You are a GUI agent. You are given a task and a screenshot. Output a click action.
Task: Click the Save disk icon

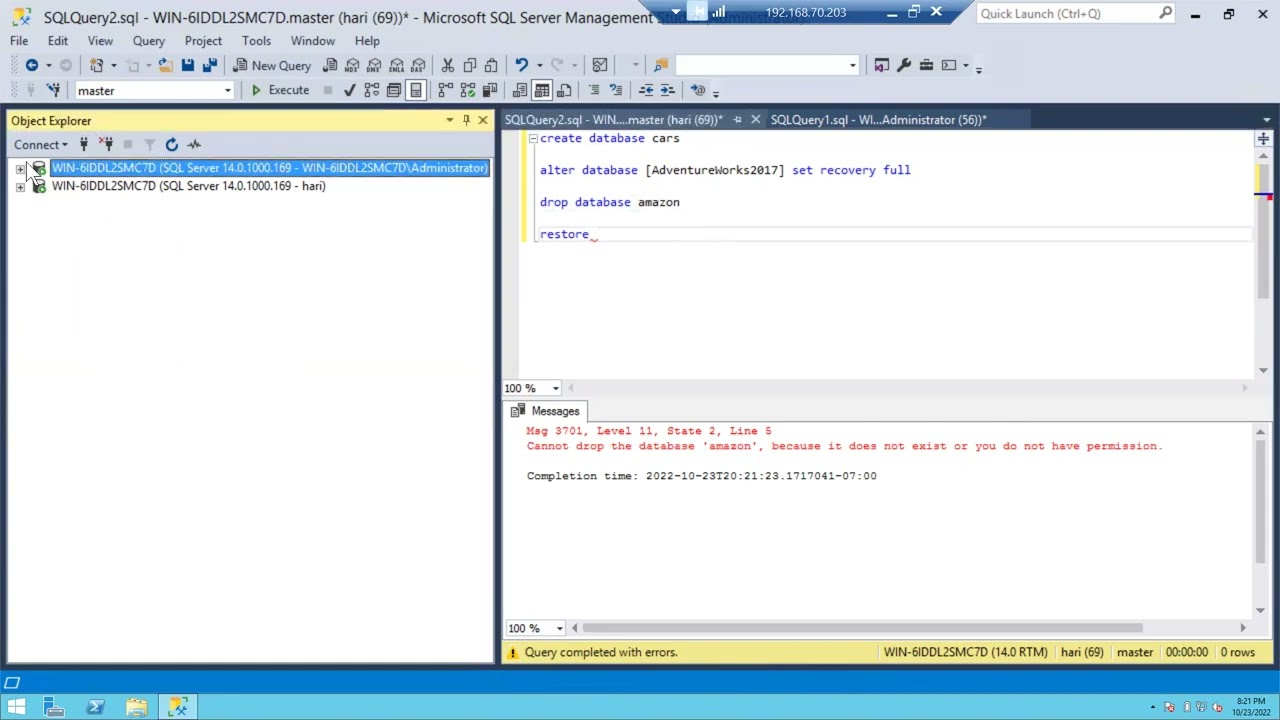[x=187, y=65]
